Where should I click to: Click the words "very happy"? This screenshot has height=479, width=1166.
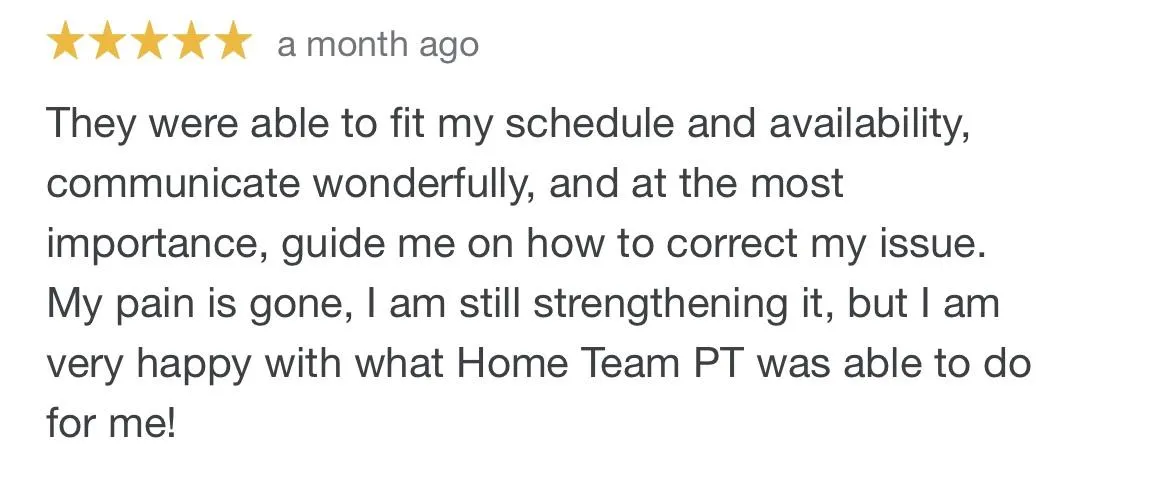(x=148, y=365)
